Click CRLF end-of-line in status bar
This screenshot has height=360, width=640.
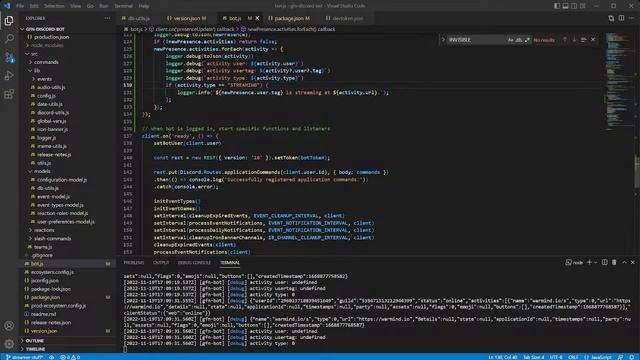(x=573, y=357)
